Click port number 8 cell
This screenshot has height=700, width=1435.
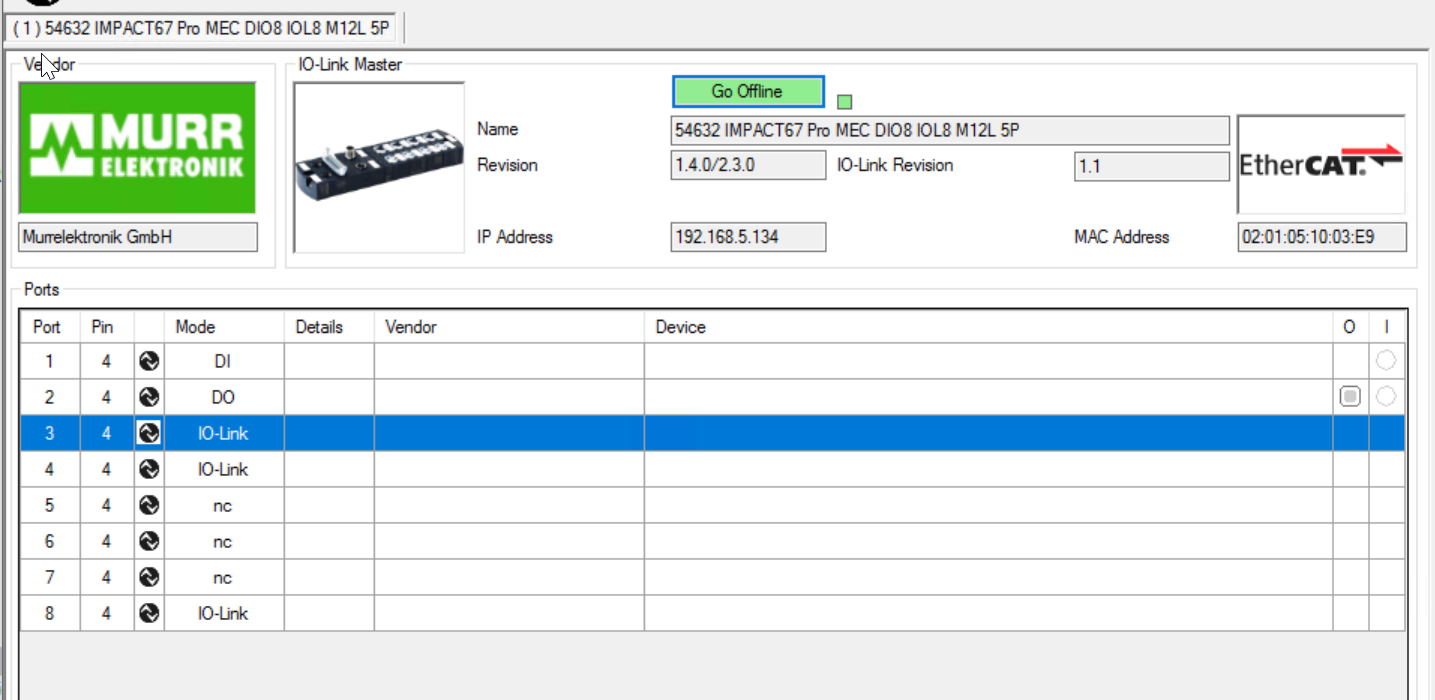[50, 613]
